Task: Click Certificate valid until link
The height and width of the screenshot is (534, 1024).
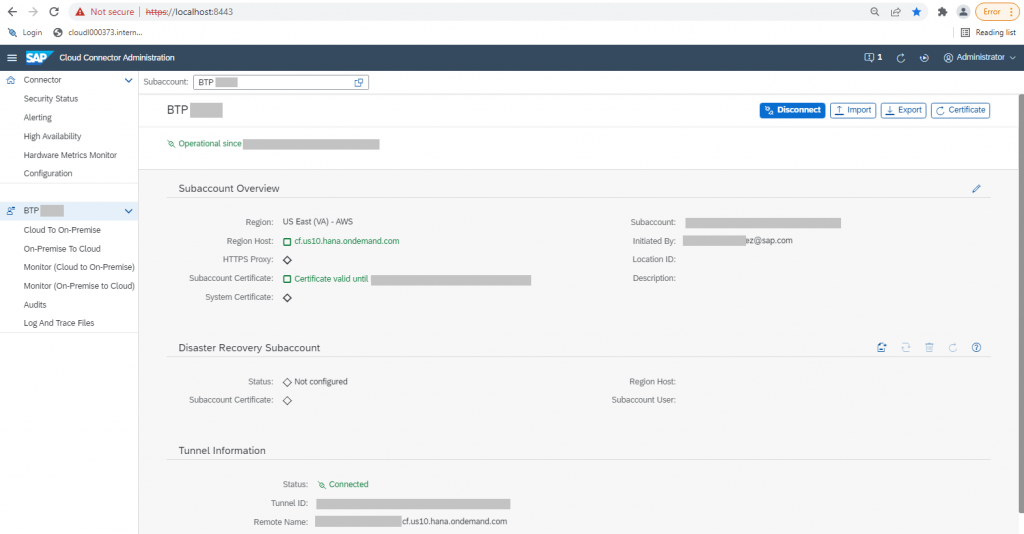Action: pos(331,279)
